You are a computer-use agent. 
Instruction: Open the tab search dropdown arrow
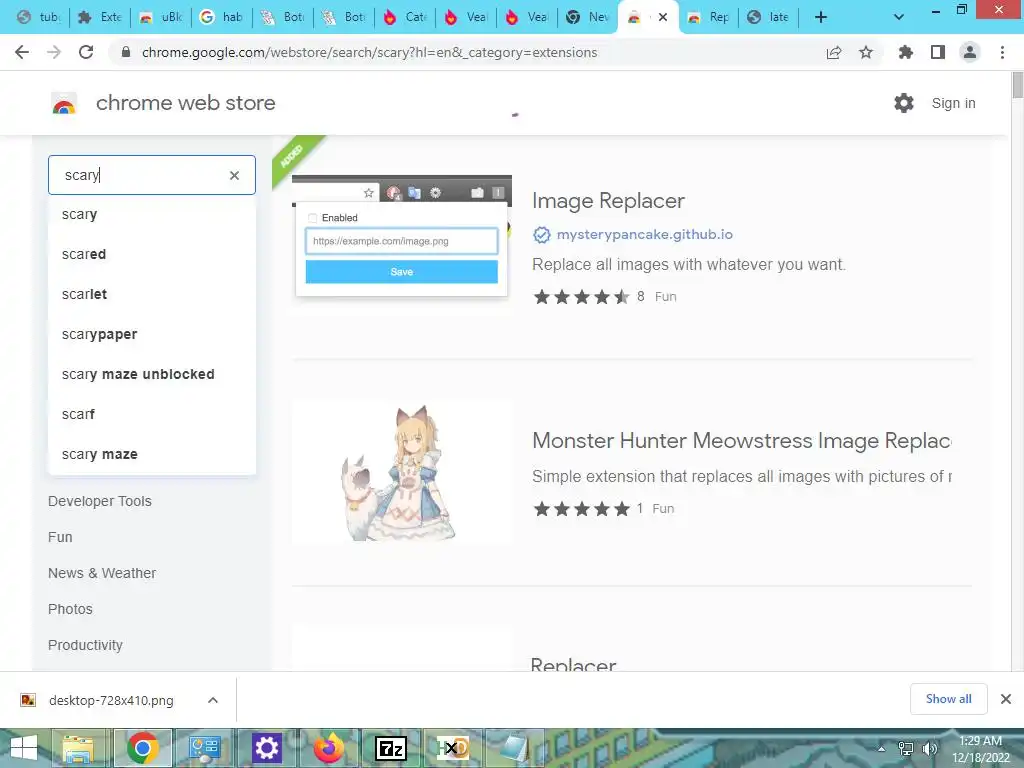tap(899, 17)
